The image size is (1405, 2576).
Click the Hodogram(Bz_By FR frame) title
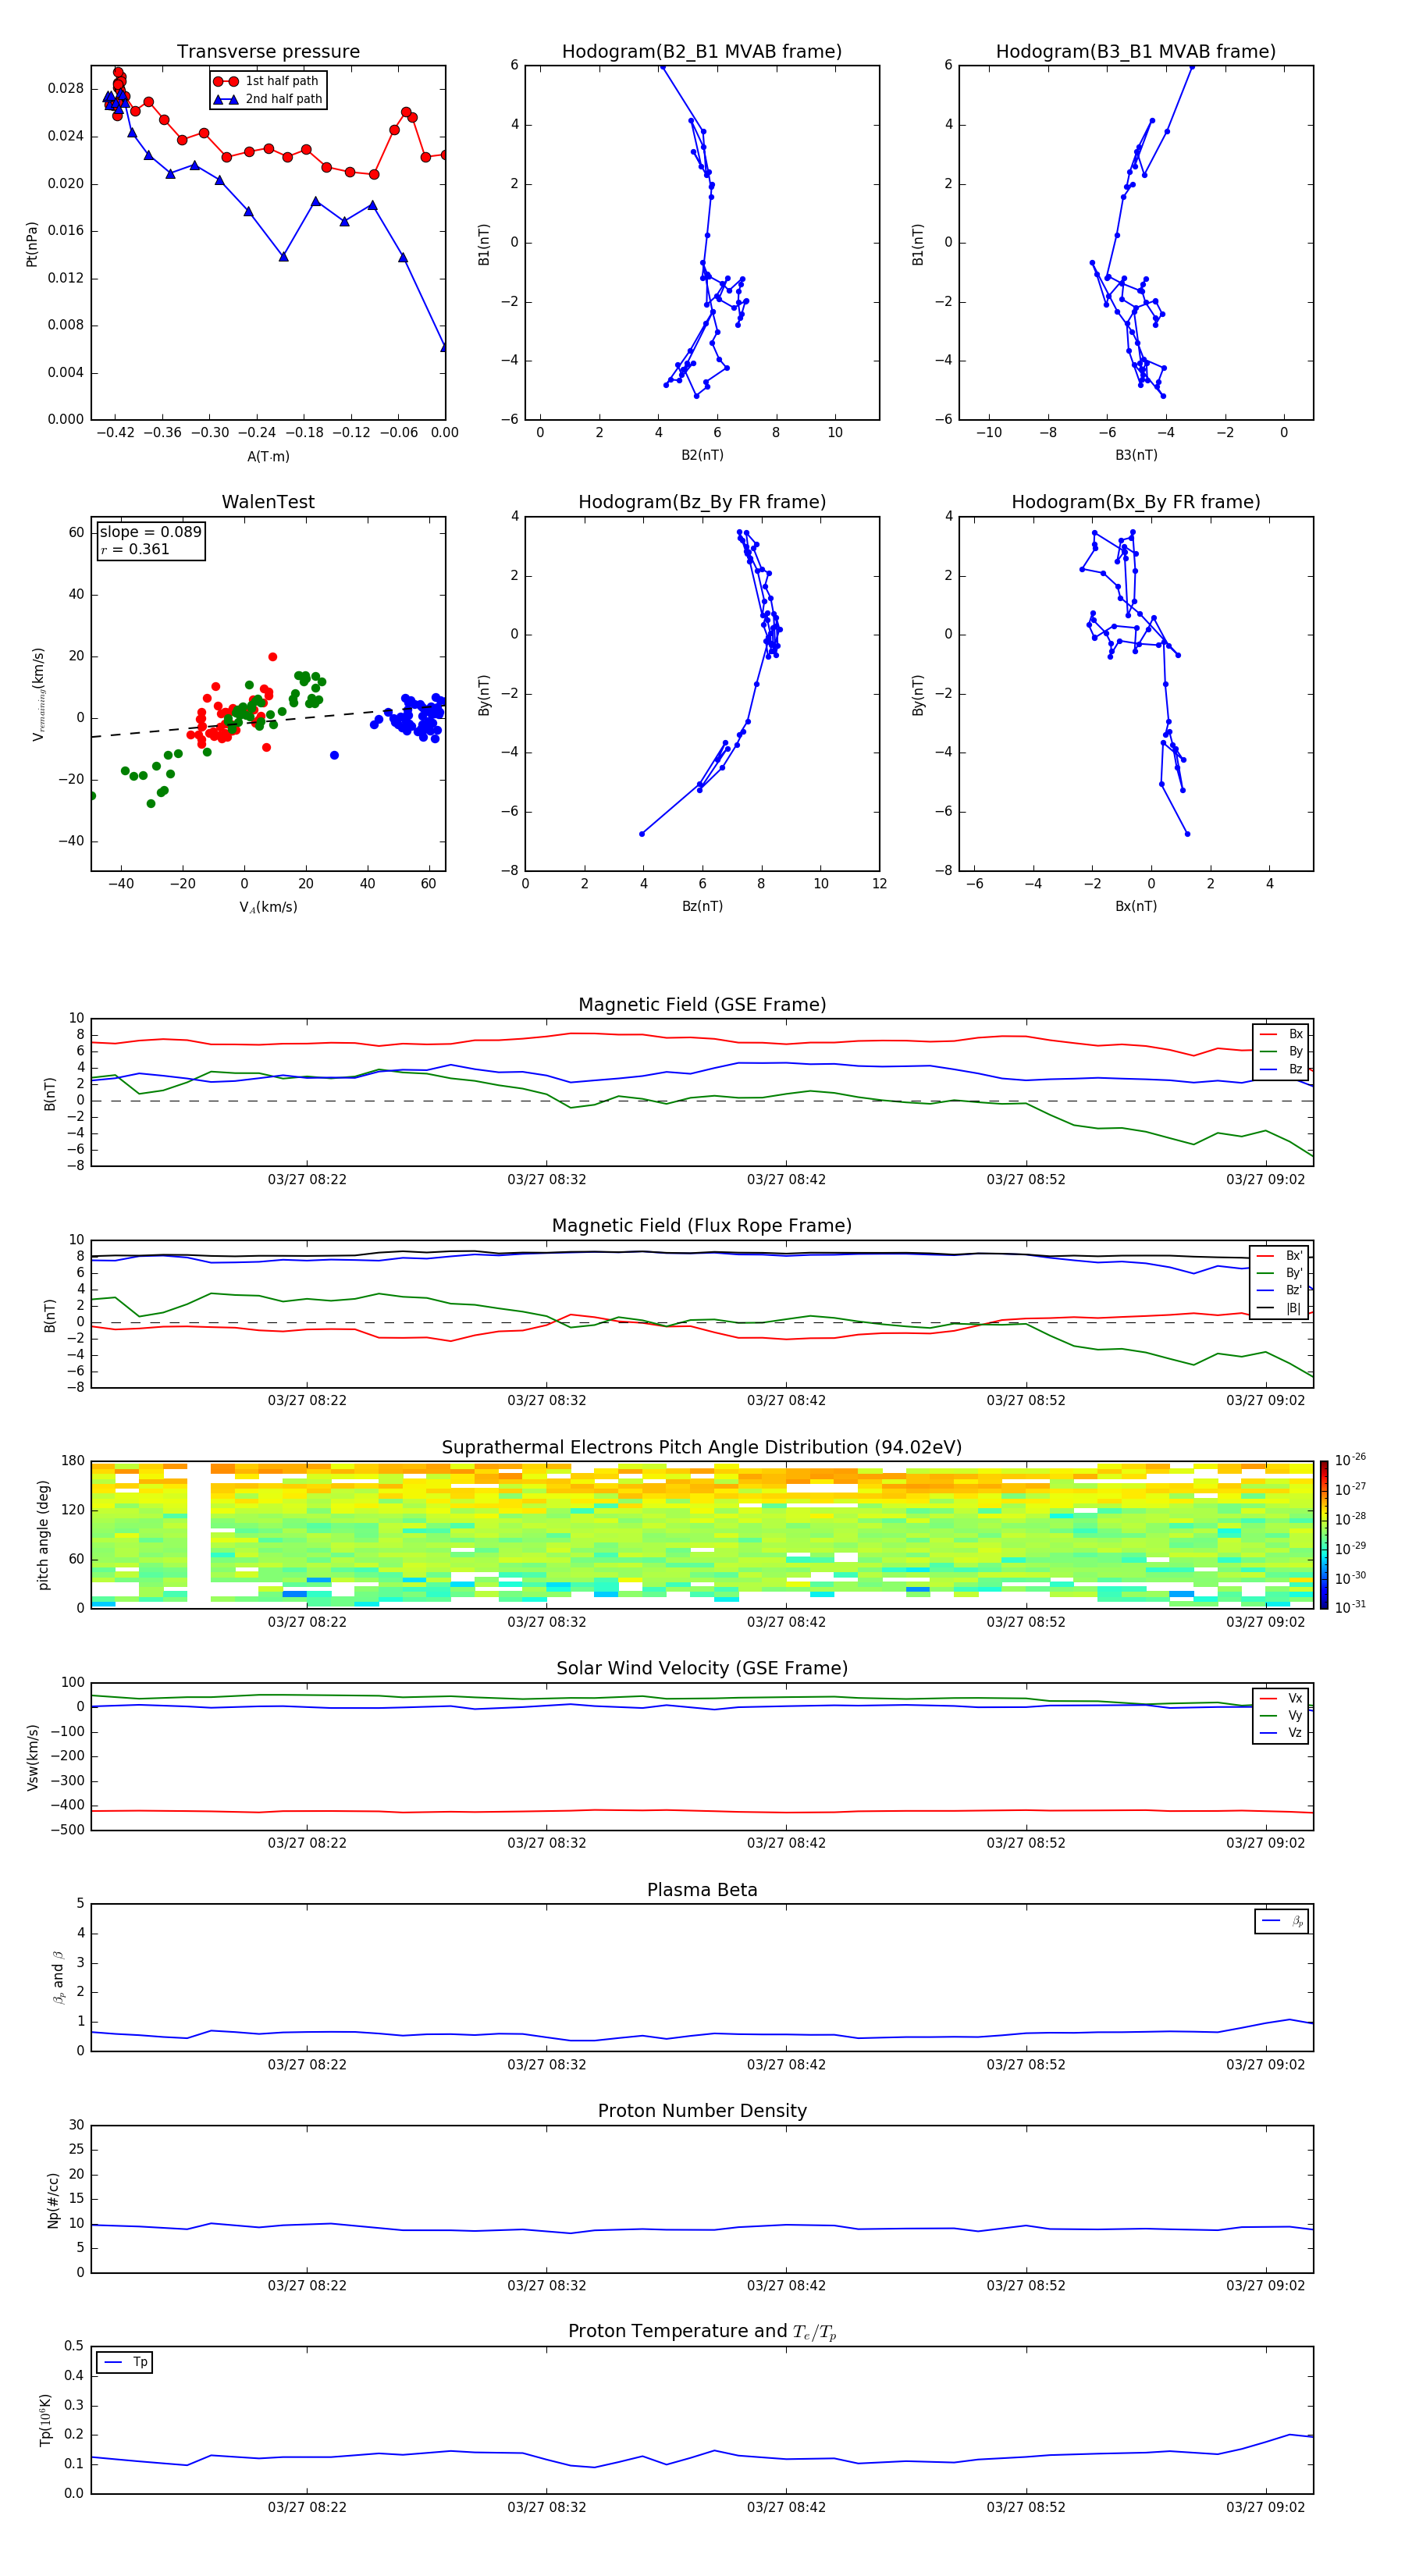(x=702, y=502)
